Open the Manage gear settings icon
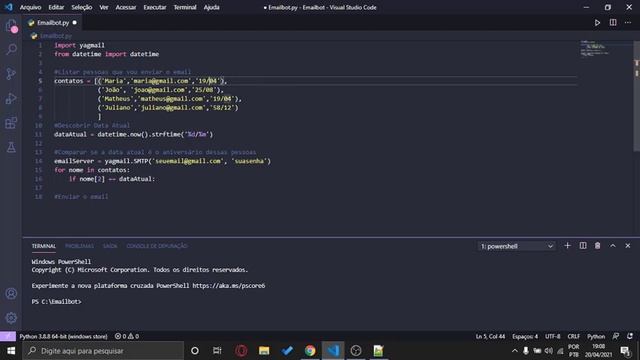 (x=11, y=318)
